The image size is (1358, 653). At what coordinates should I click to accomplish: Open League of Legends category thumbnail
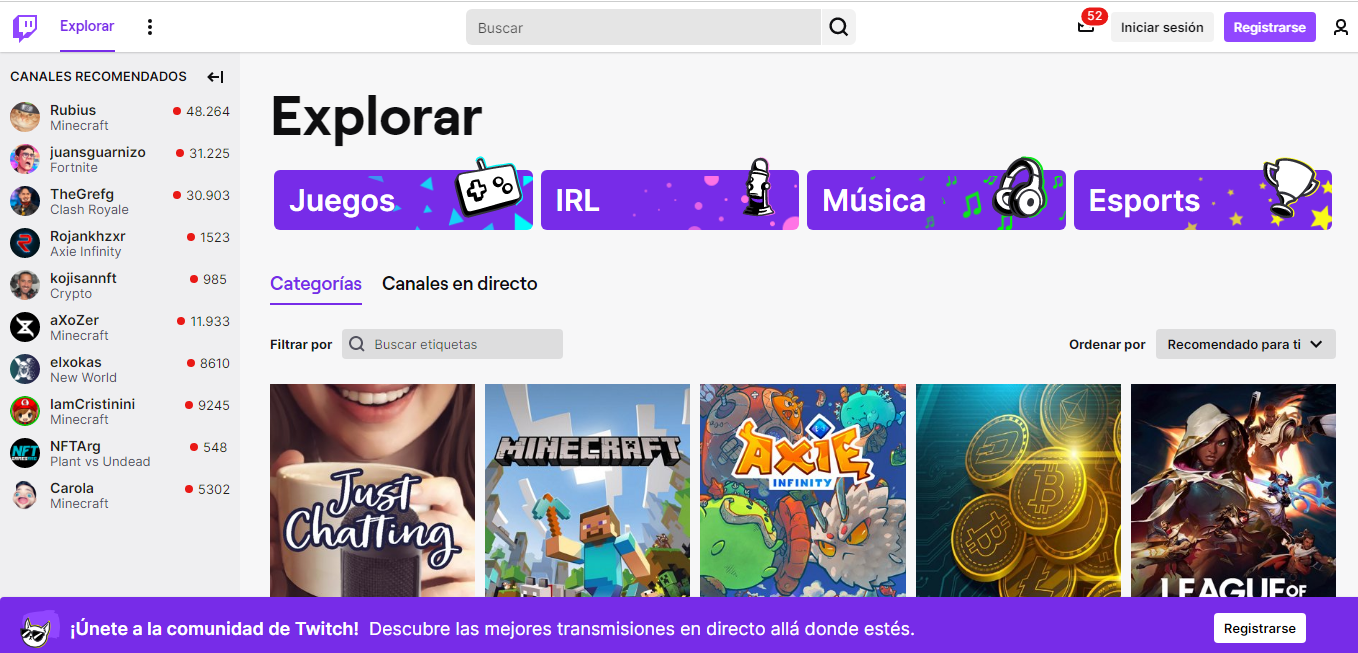point(1233,491)
